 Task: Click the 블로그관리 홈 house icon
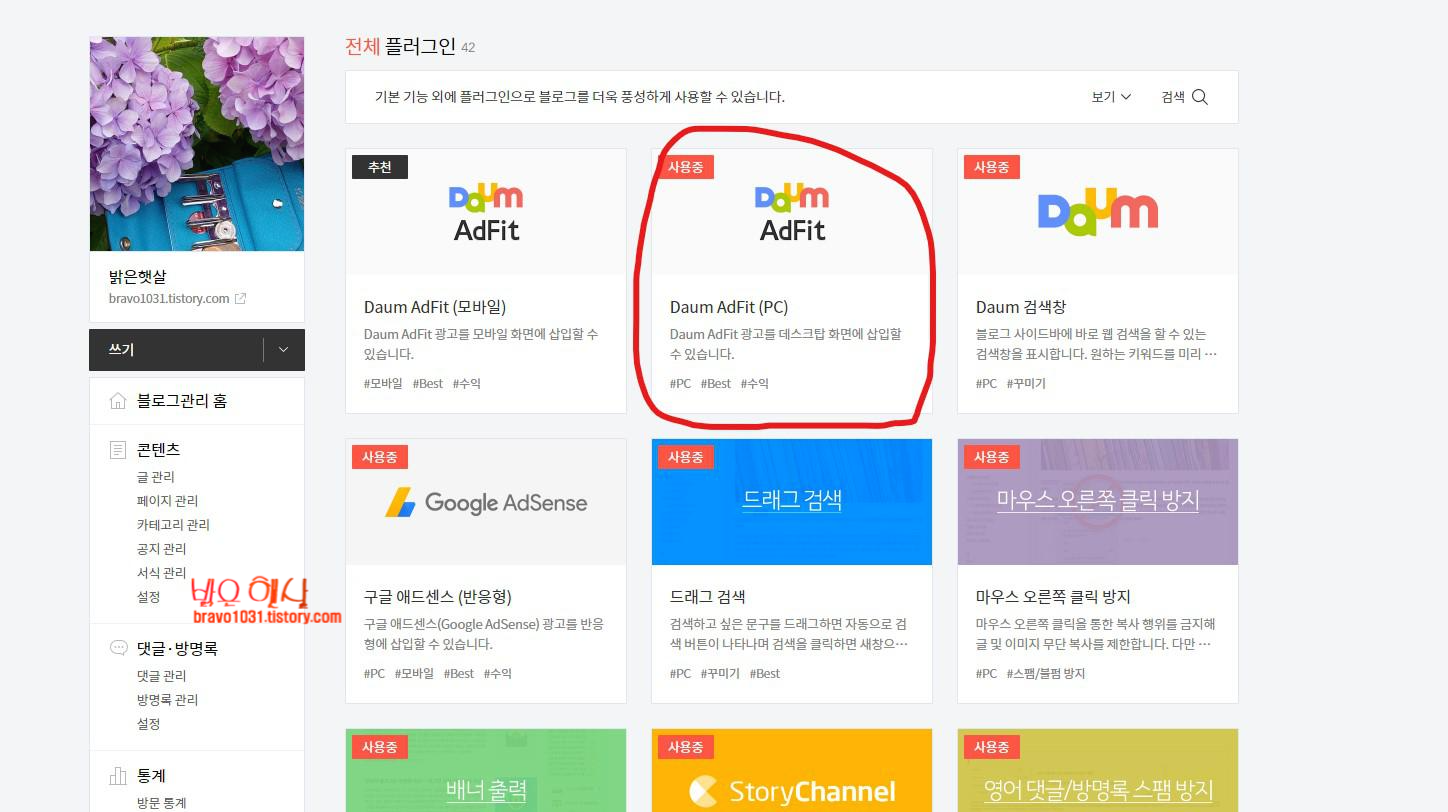point(118,401)
